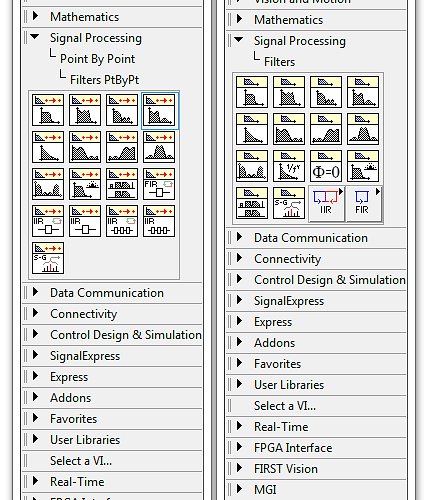This screenshot has height=500, width=429.
Task: Select the non-PtByPt Savitzky-Golay Filter icon
Action: (289, 203)
